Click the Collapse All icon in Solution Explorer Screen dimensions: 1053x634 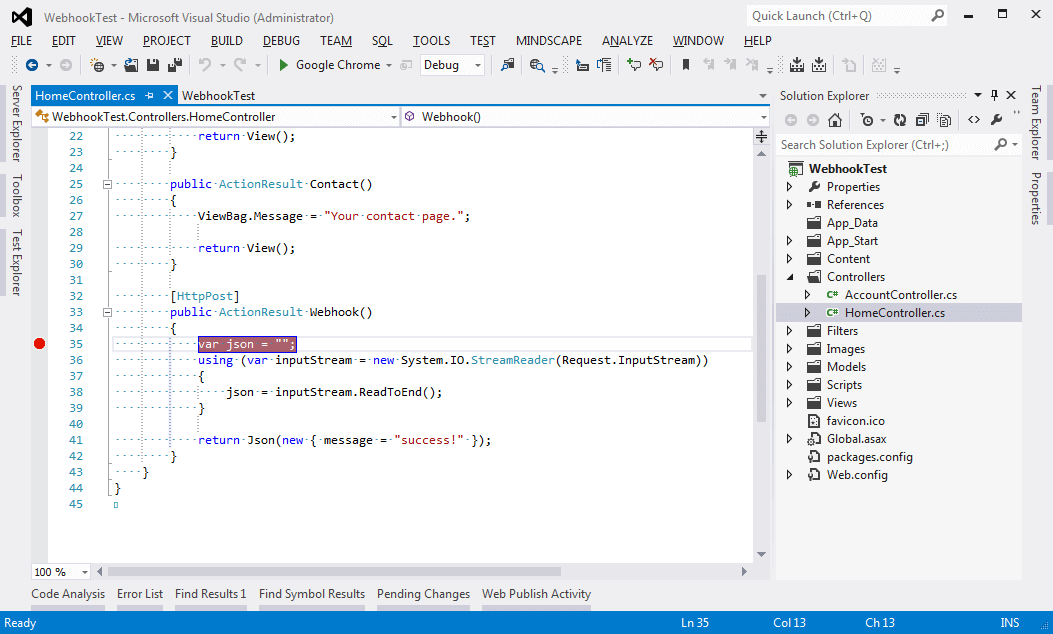tap(920, 120)
